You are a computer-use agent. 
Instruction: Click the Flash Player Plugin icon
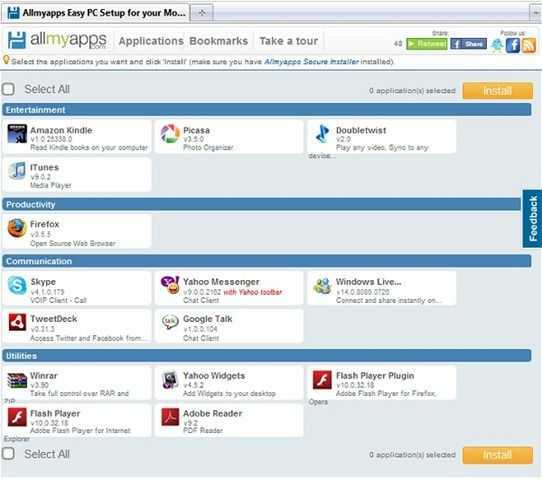point(322,379)
